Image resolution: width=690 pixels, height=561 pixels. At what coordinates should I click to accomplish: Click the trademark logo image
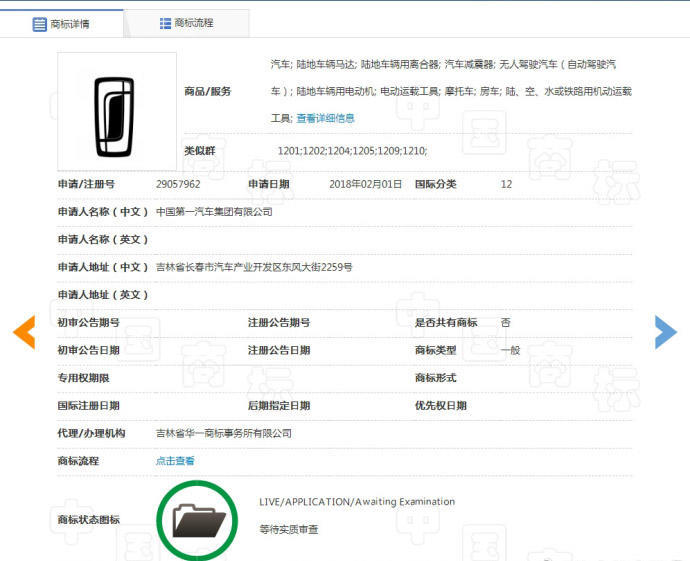(x=117, y=112)
